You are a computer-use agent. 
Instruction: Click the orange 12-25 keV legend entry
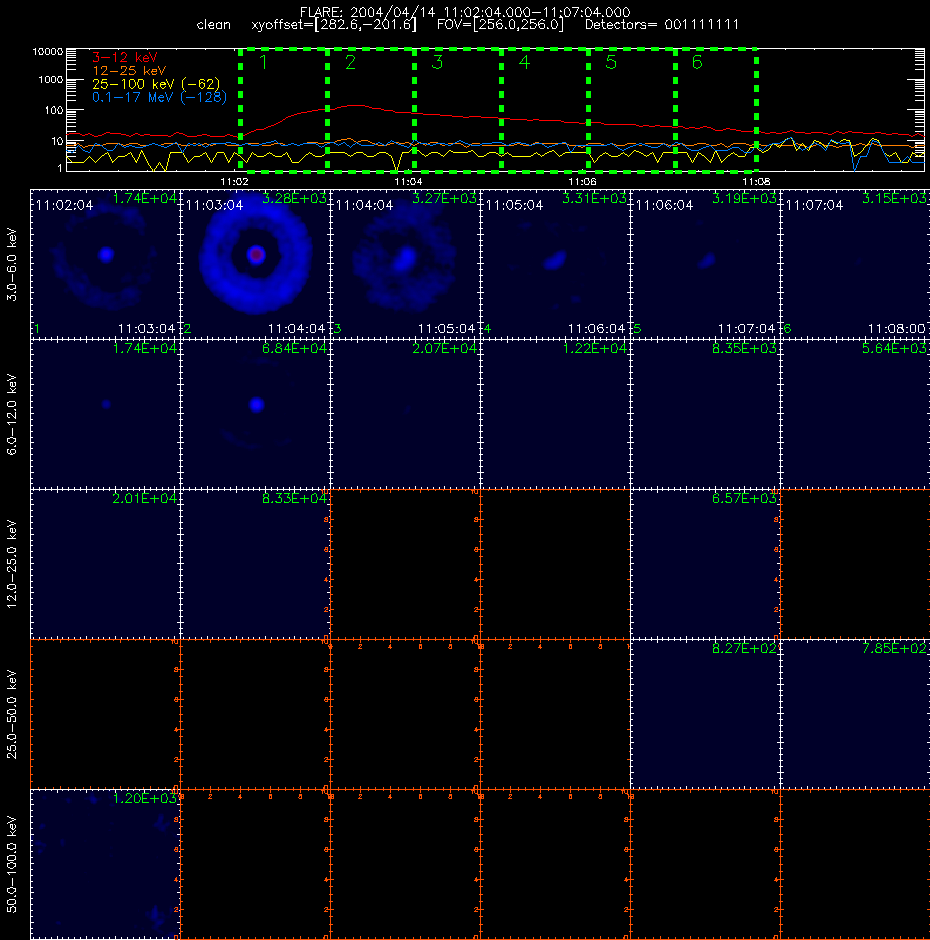(129, 71)
